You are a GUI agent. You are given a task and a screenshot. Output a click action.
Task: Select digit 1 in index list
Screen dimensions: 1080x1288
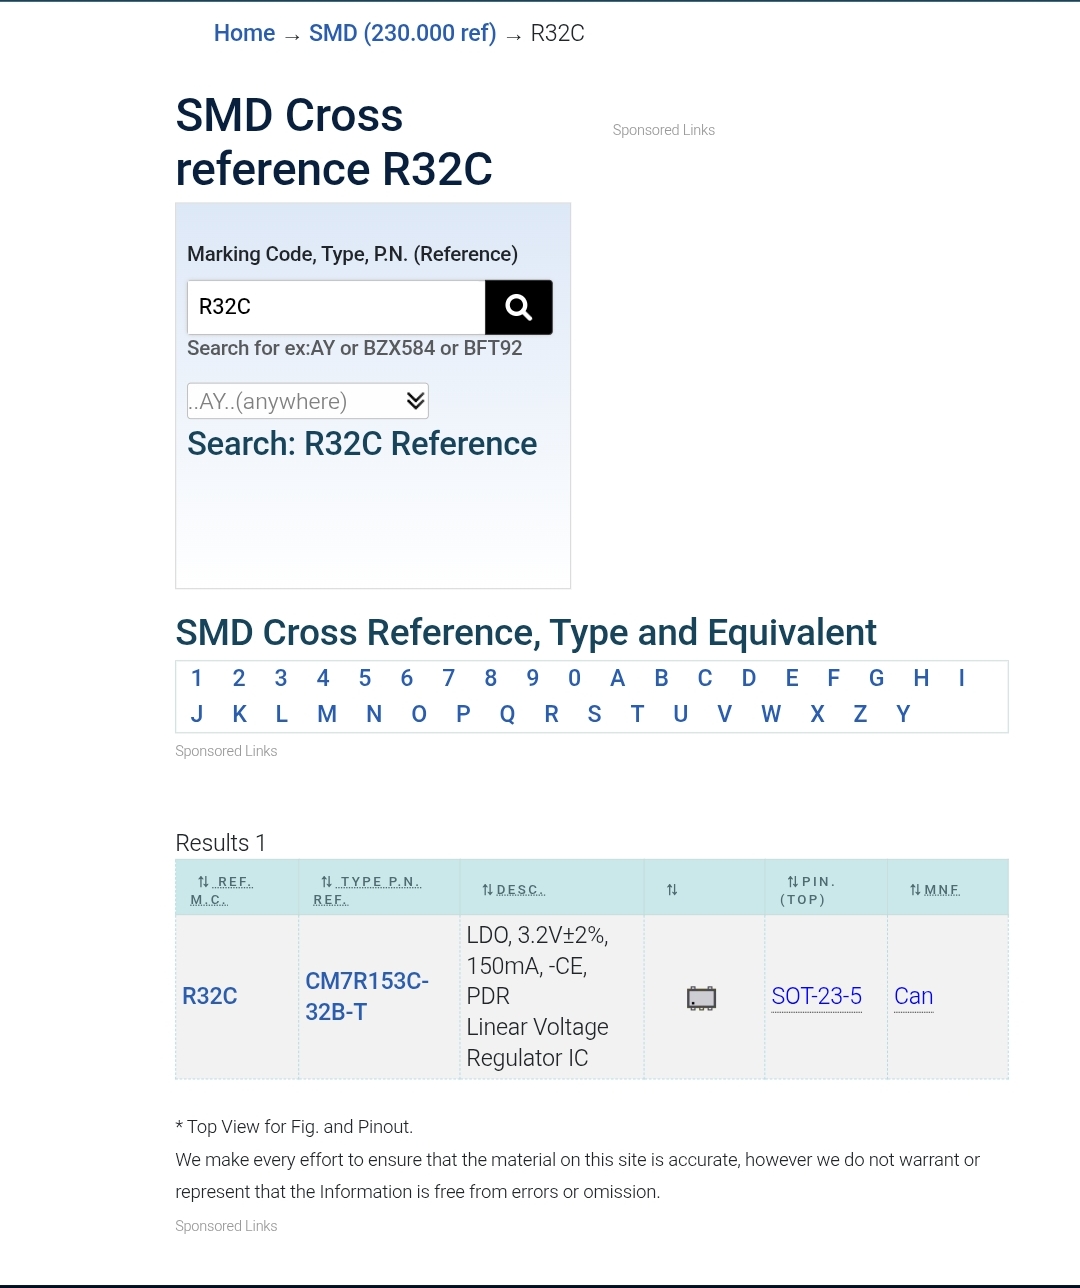coord(197,678)
